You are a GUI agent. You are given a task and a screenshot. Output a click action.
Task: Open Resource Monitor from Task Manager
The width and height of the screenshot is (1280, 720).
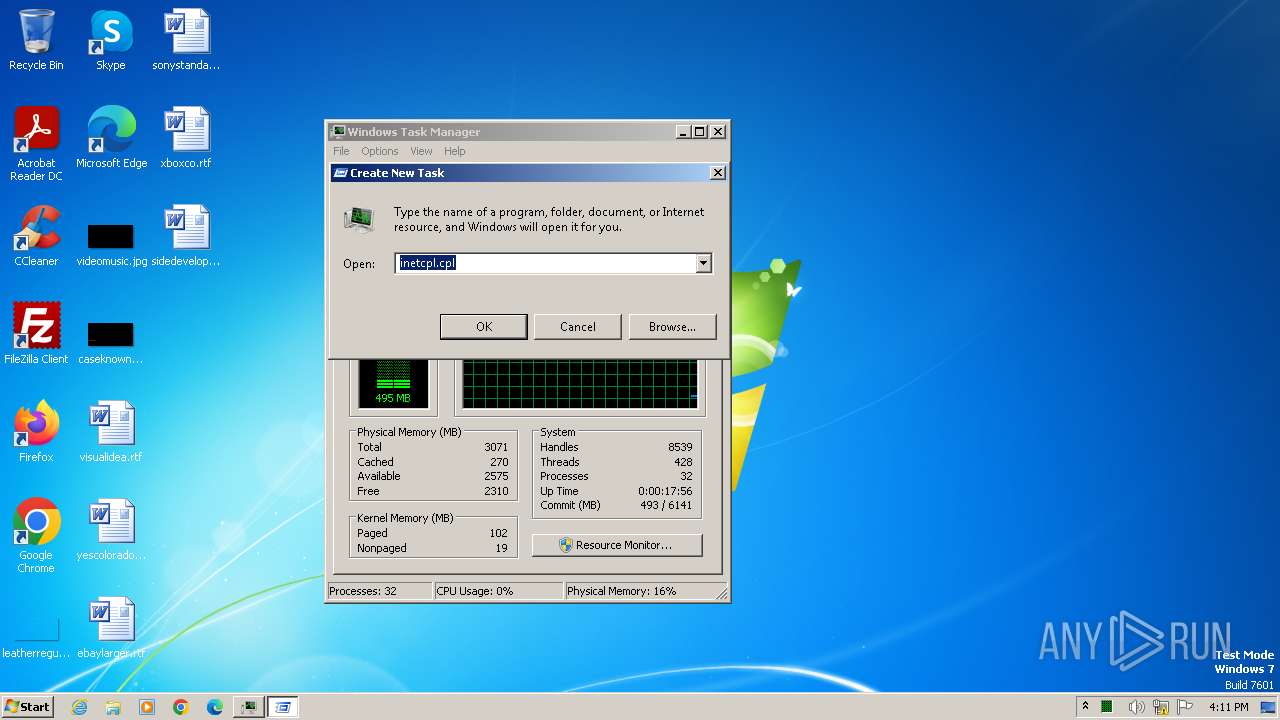pos(617,545)
